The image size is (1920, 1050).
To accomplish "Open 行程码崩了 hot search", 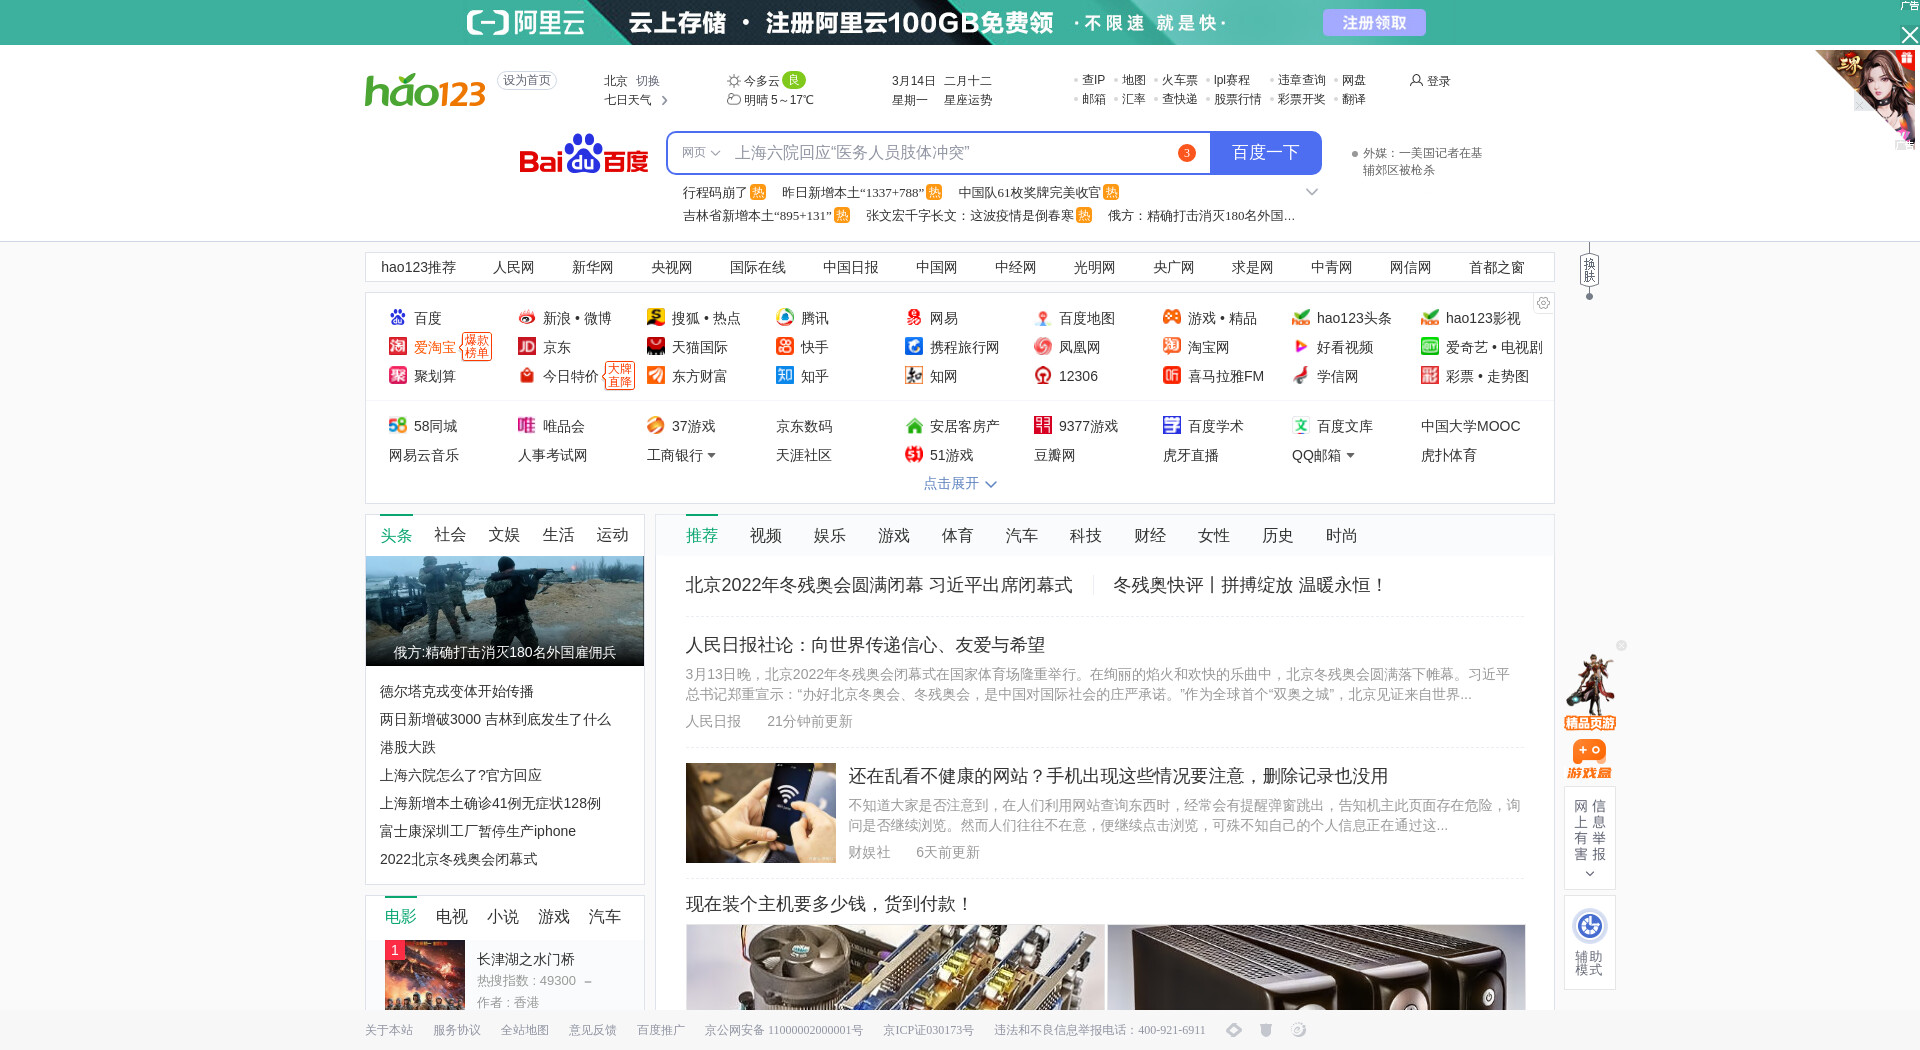I will click(x=715, y=192).
